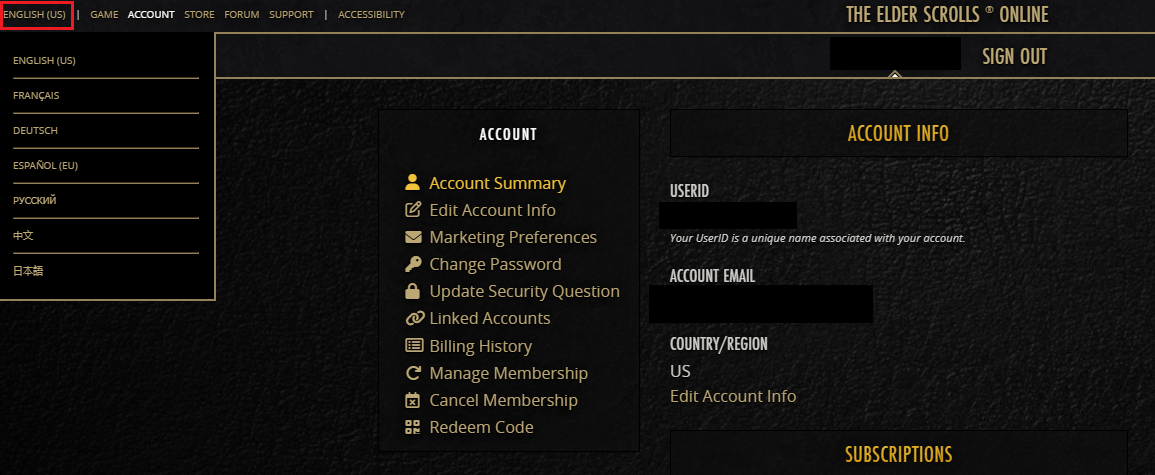
Task: Open the Accessibility navigation item
Action: pos(371,15)
